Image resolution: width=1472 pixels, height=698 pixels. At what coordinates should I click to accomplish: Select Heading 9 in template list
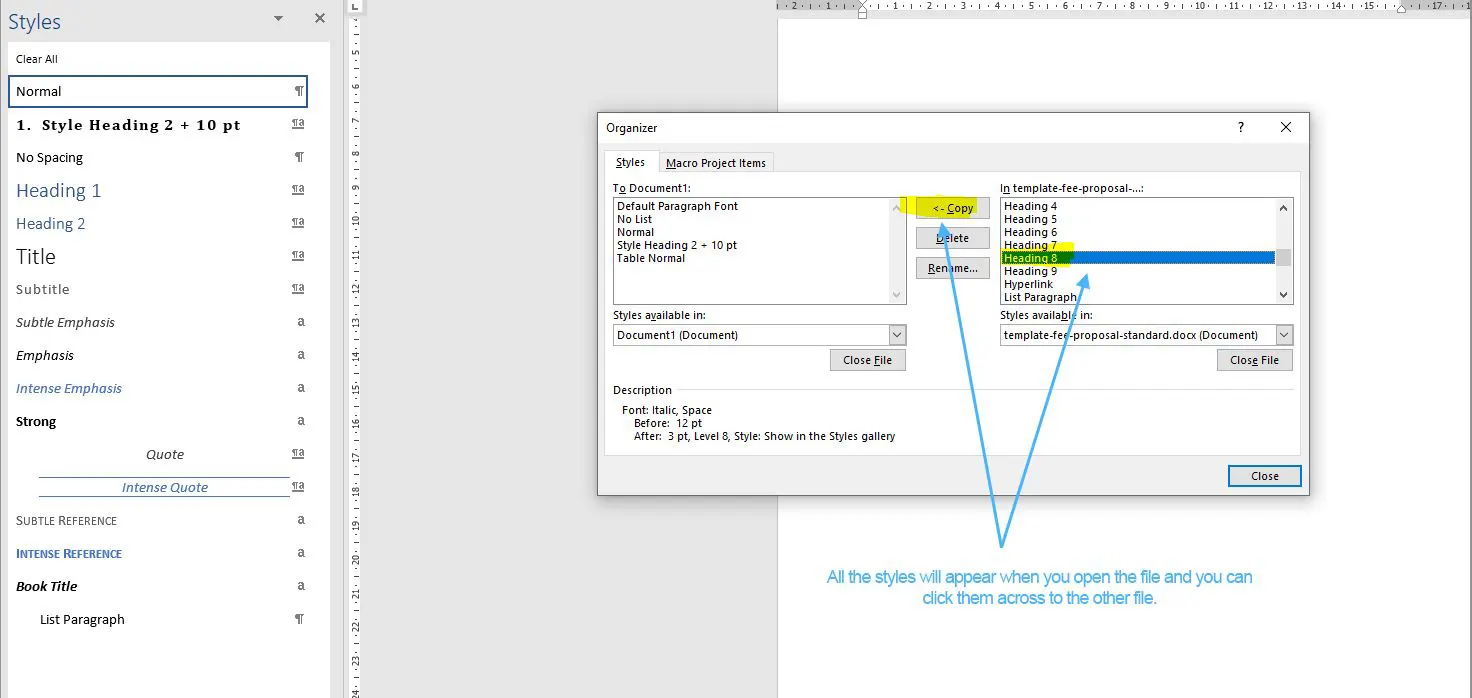click(x=1030, y=271)
